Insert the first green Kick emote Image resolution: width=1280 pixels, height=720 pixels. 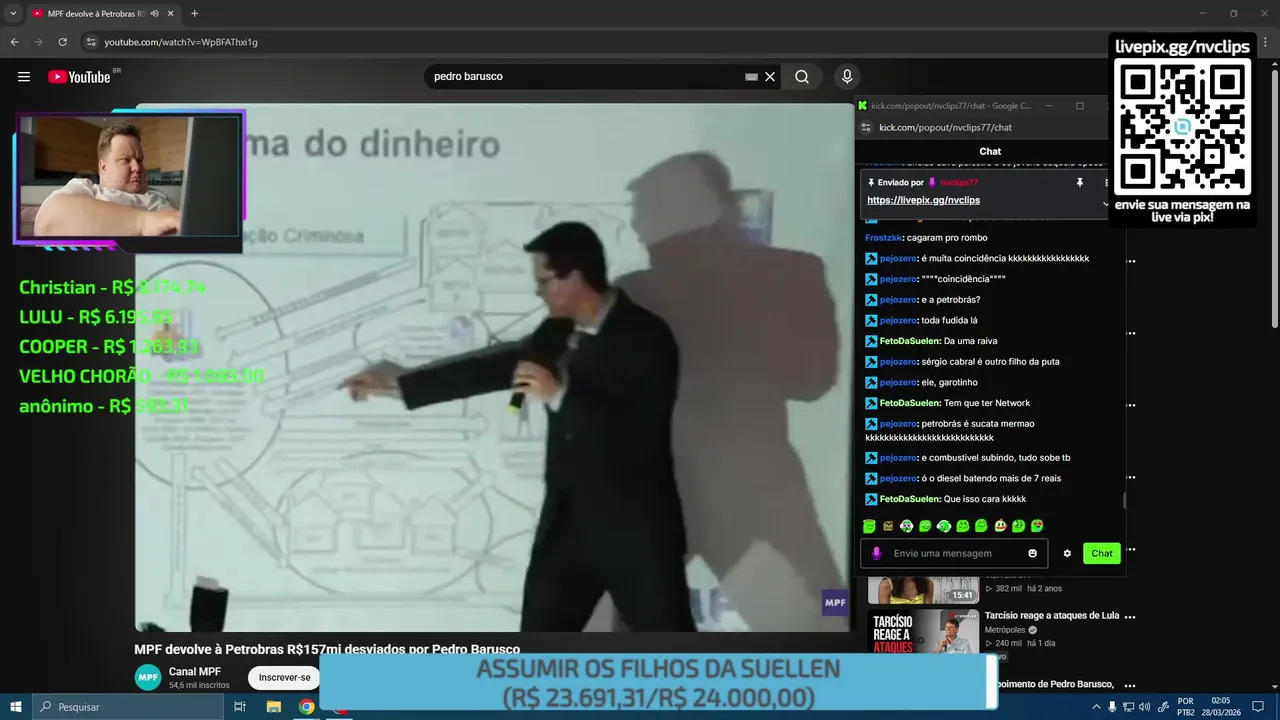click(x=869, y=526)
